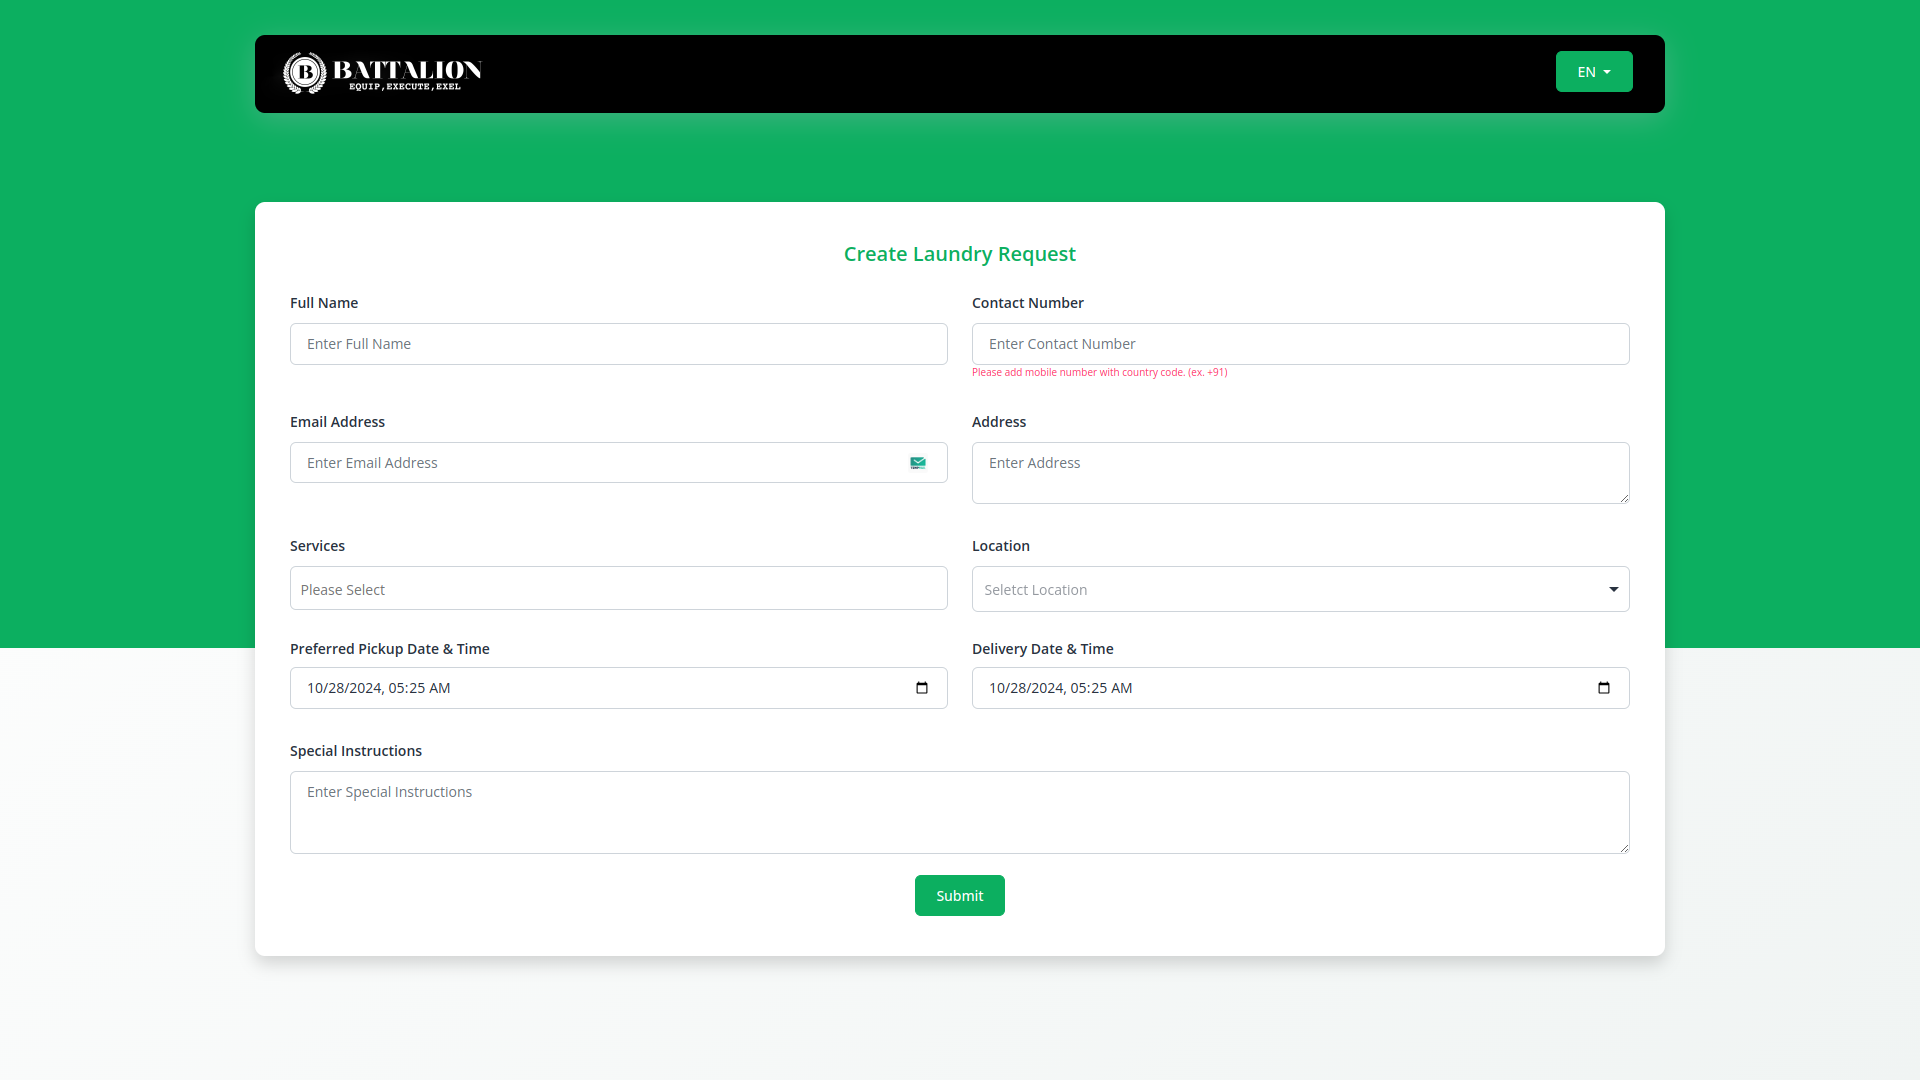Click the country code hint text
1920x1080 pixels.
[1099, 372]
